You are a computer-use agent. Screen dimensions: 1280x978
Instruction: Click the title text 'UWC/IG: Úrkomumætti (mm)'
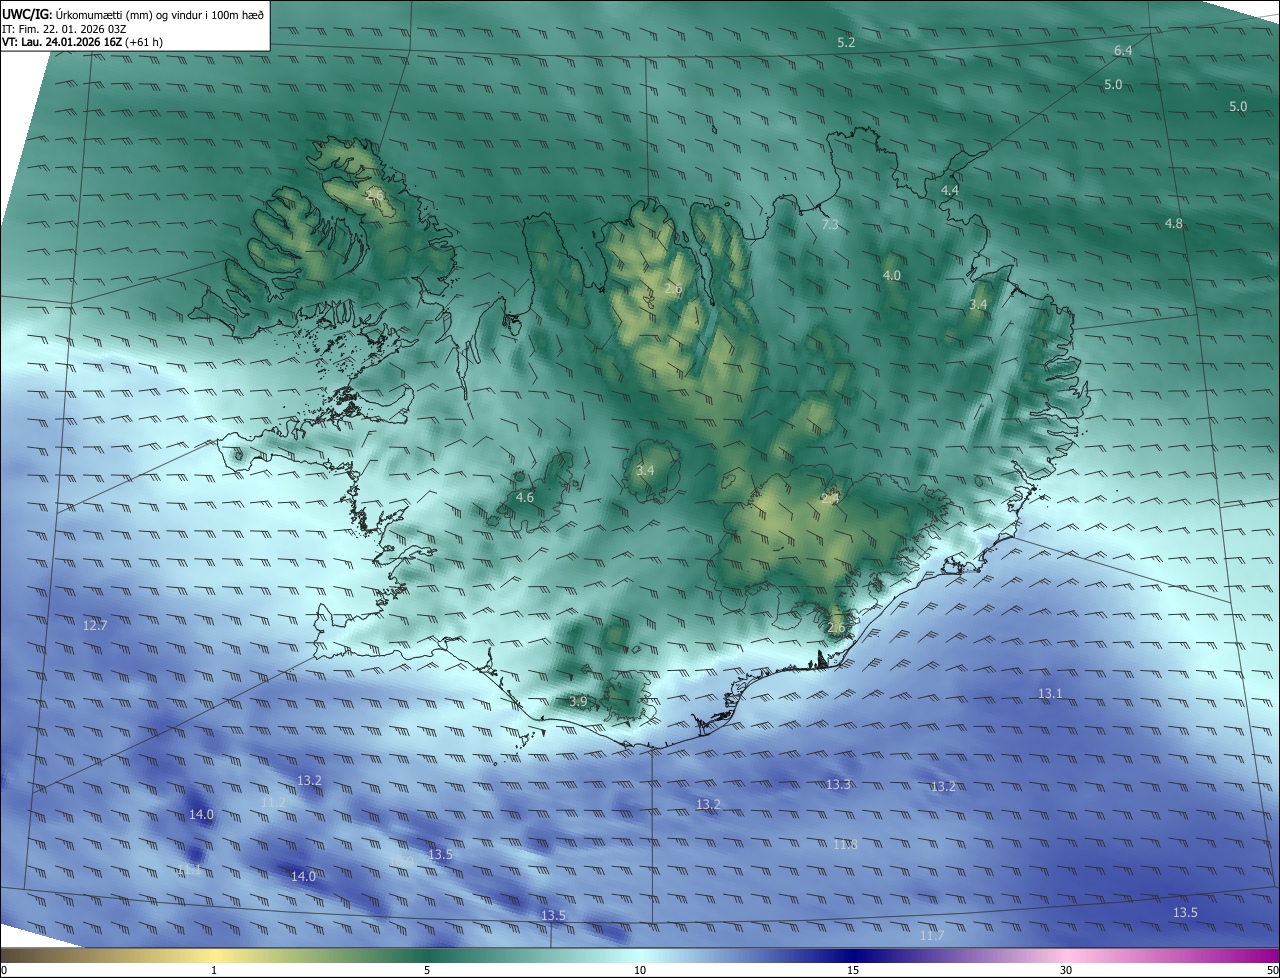[73, 15]
